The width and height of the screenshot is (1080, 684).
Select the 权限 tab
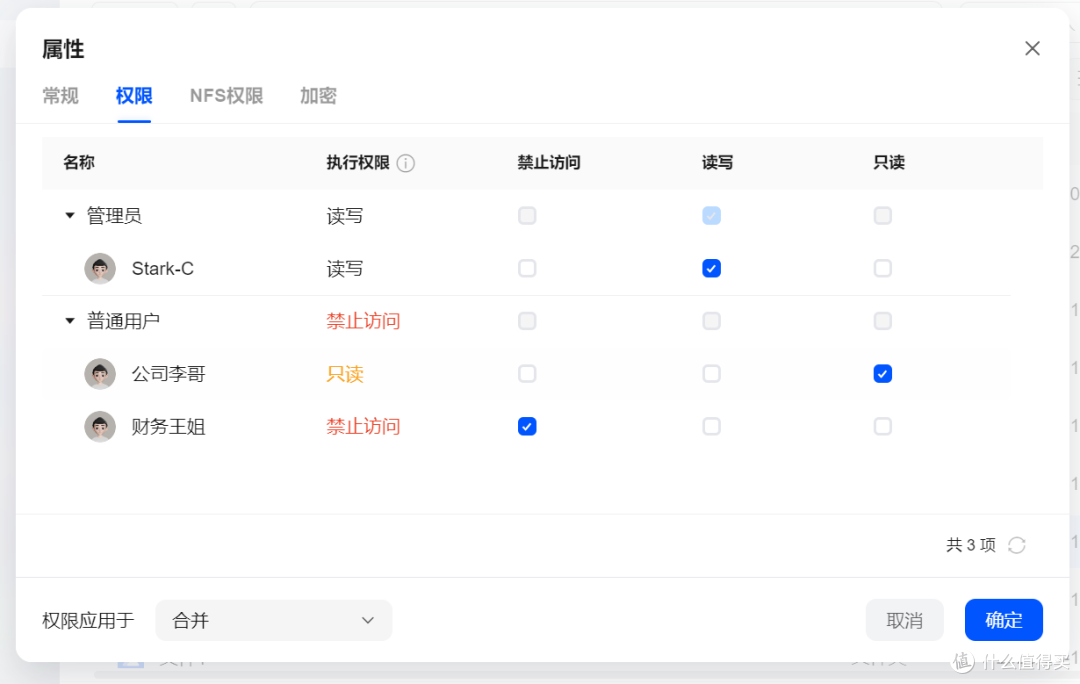click(x=134, y=96)
